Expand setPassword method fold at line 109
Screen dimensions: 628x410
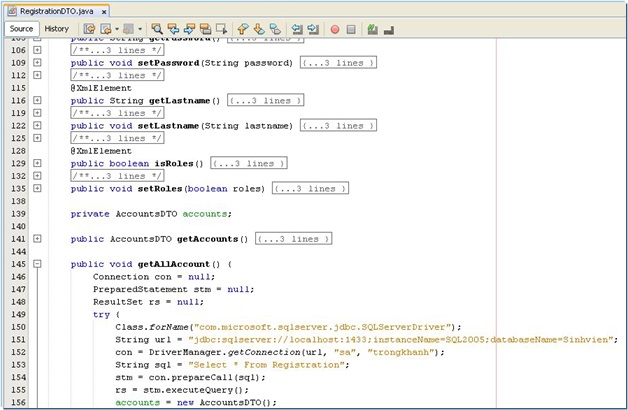point(37,62)
